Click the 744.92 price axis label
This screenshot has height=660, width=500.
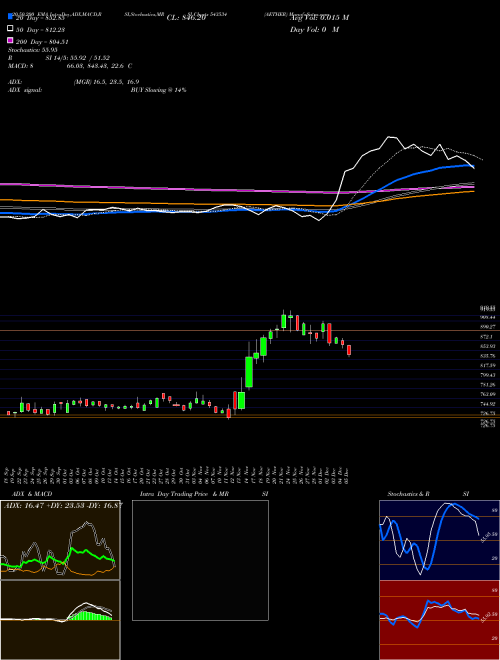[x=488, y=404]
